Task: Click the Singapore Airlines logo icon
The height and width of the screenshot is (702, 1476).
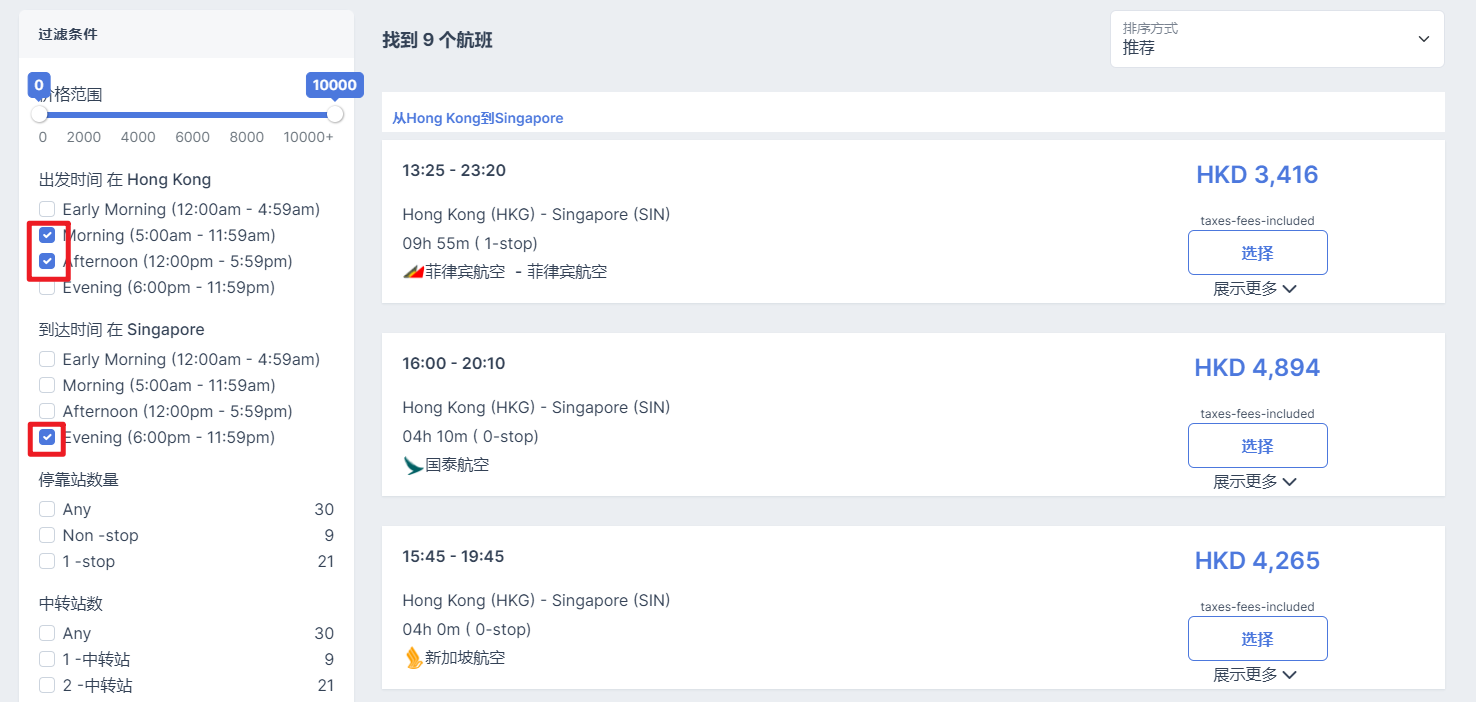Action: [413, 658]
